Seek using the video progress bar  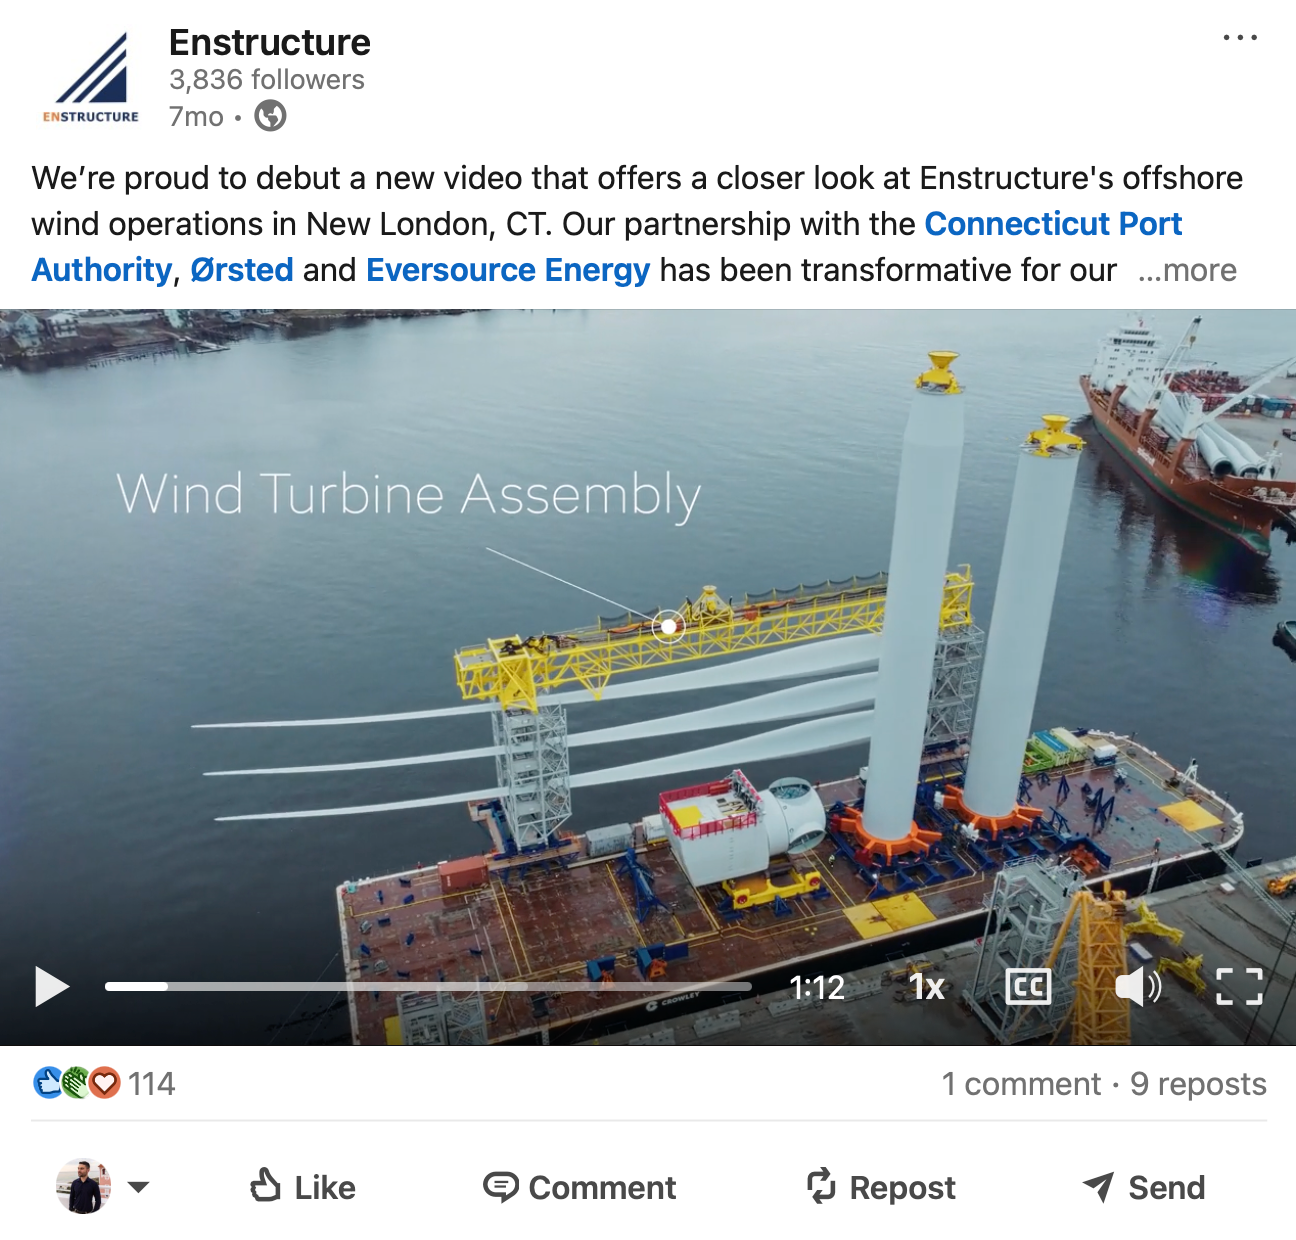click(428, 987)
